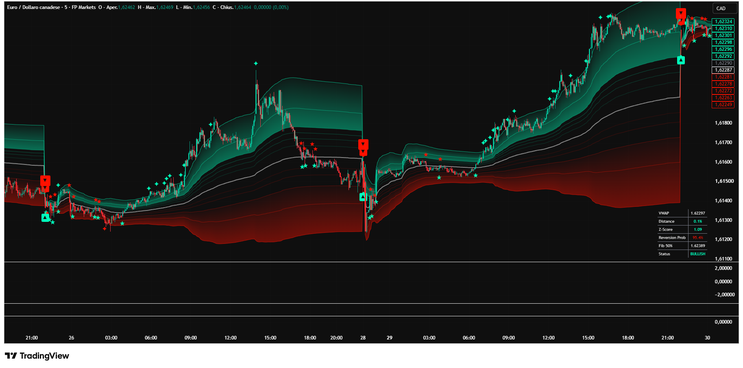Click the 1,61700 price axis level
Screen dimensions: 743x368
pos(723,143)
